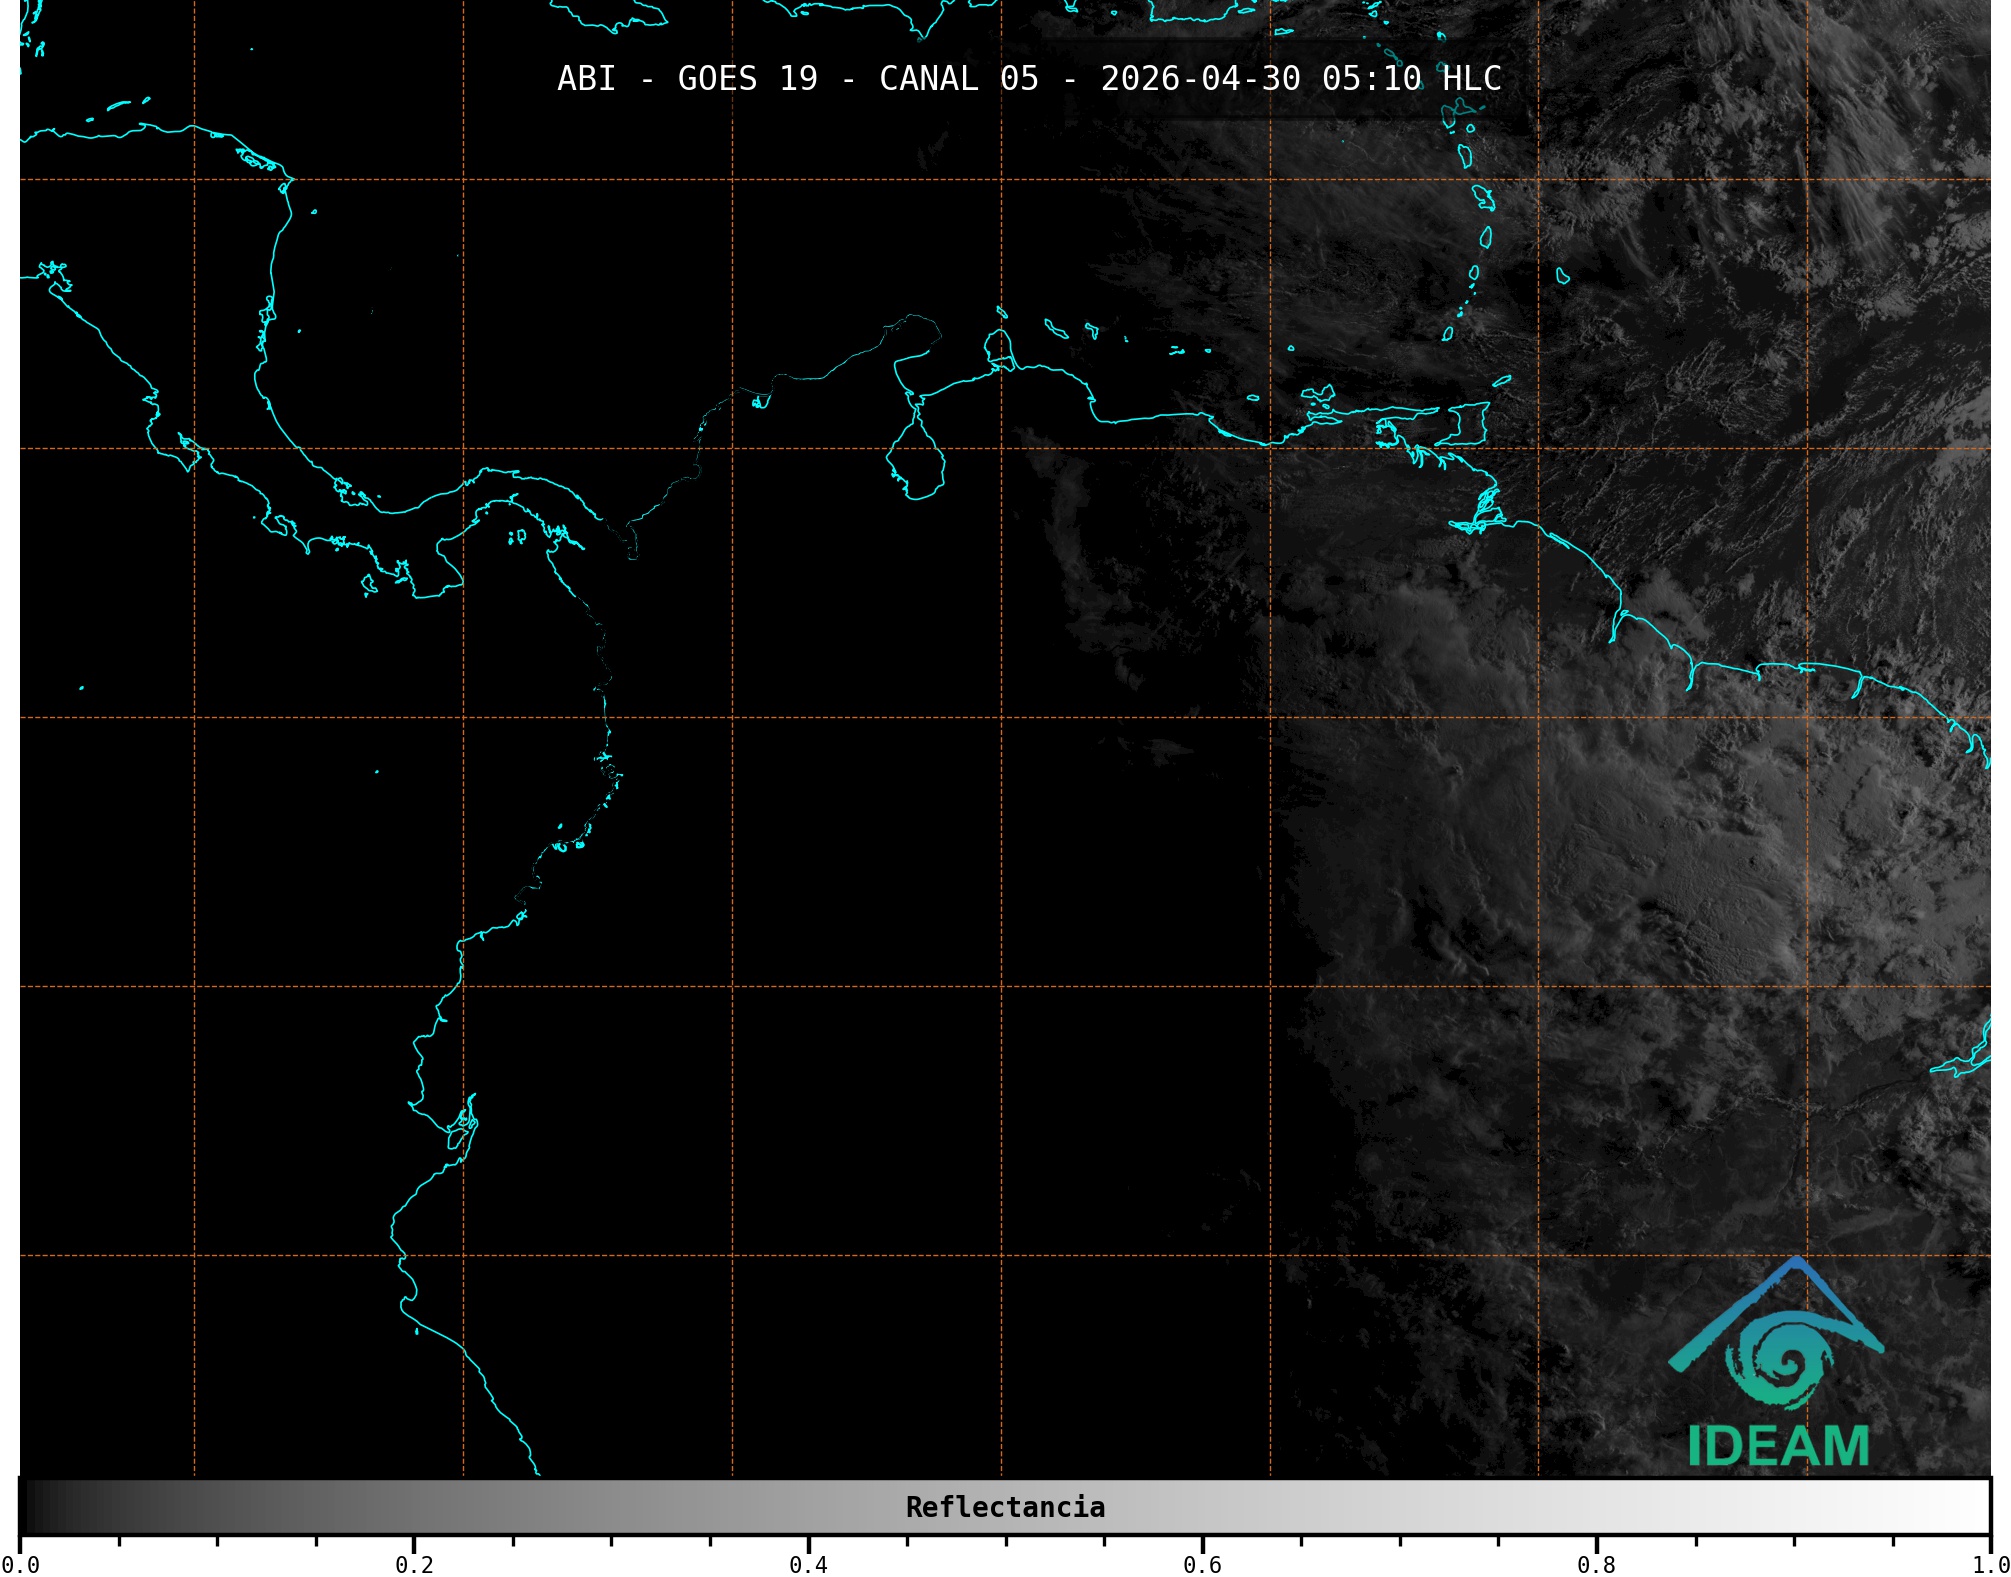This screenshot has width=2011, height=1577.
Task: Click the HLC time zone text in the title
Action: [1471, 79]
